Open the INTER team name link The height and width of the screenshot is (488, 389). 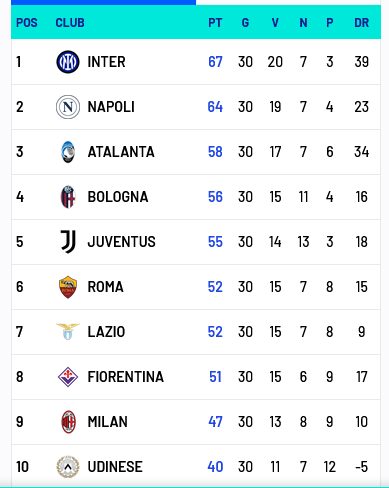pos(106,62)
